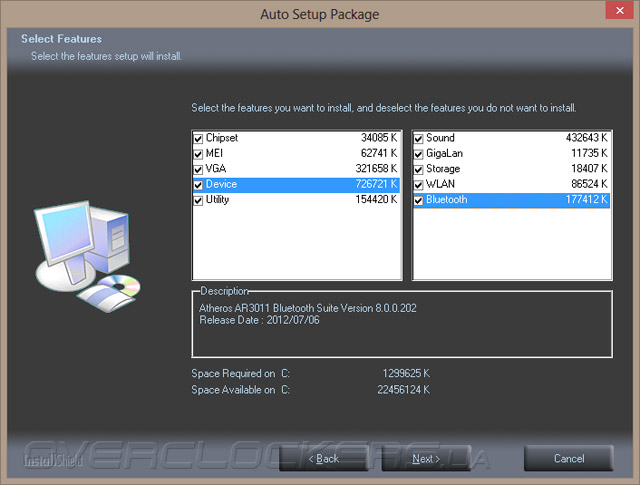Click the 34085 K size value
640x485 pixels.
tap(379, 138)
